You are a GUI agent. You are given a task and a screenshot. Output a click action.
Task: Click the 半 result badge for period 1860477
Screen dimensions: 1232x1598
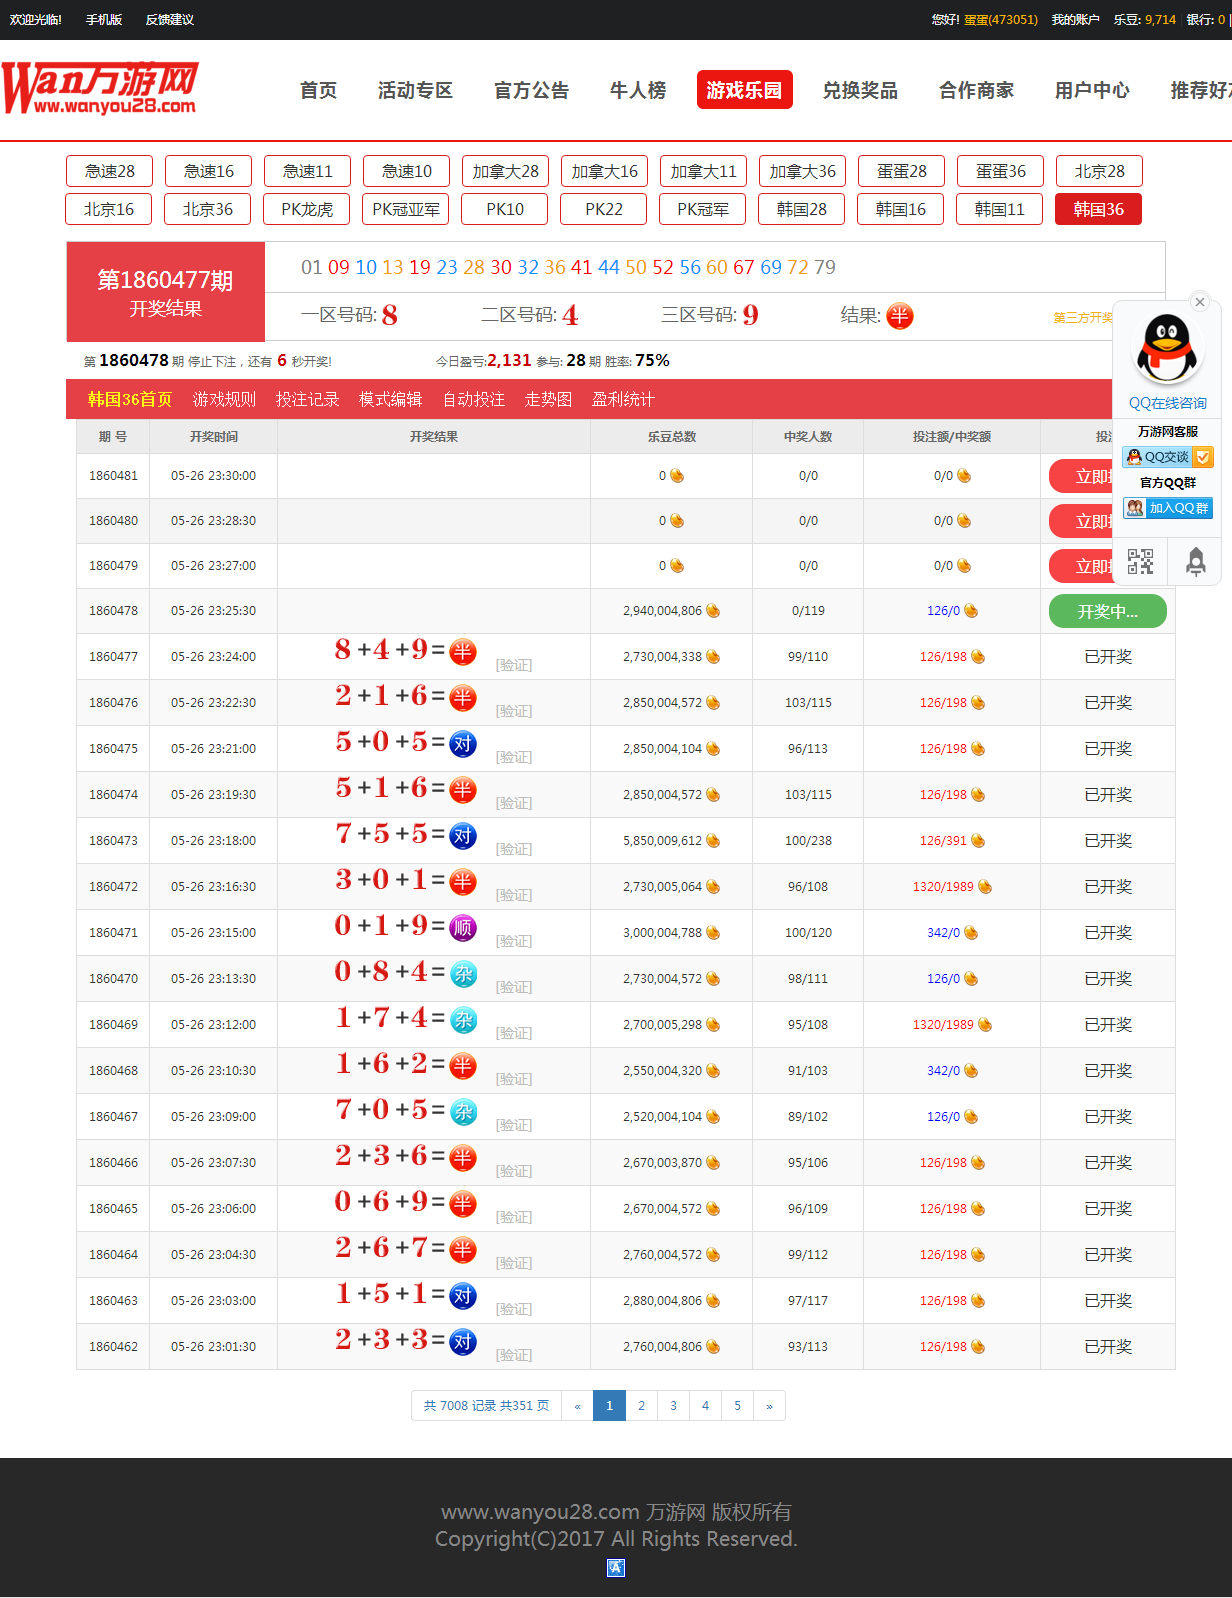462,652
